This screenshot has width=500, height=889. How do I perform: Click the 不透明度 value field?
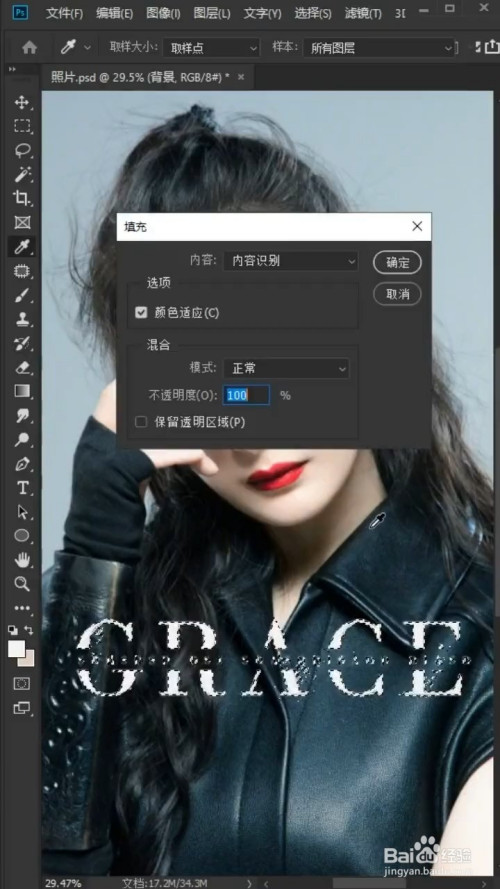pos(246,395)
